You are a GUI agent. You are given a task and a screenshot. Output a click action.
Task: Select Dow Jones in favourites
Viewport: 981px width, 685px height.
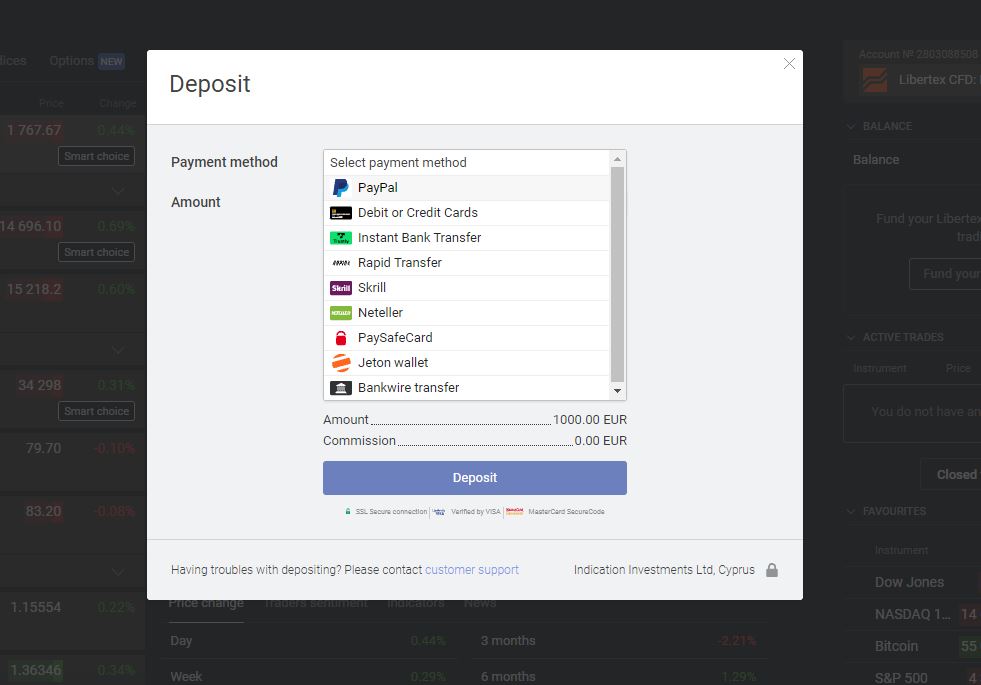pos(909,582)
